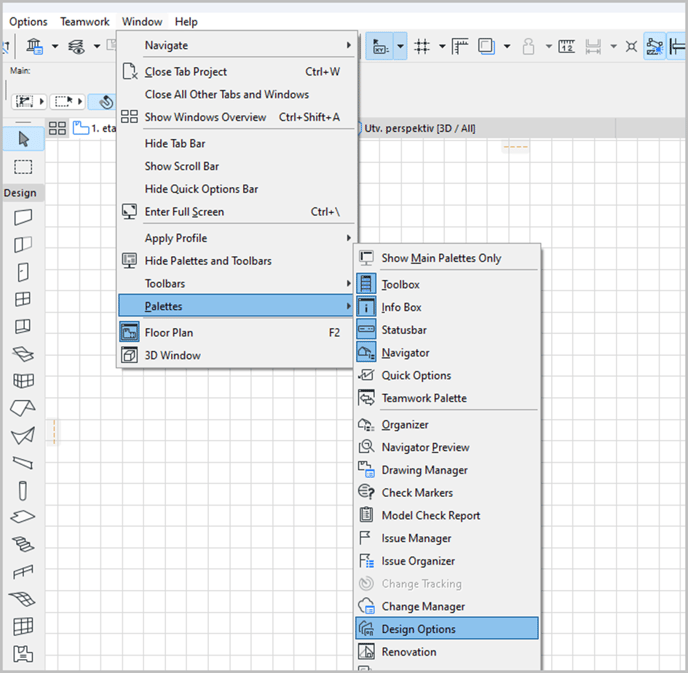The image size is (688, 673).
Task: Switch to Utv. perspektiv 3D tab
Action: [x=486, y=129]
